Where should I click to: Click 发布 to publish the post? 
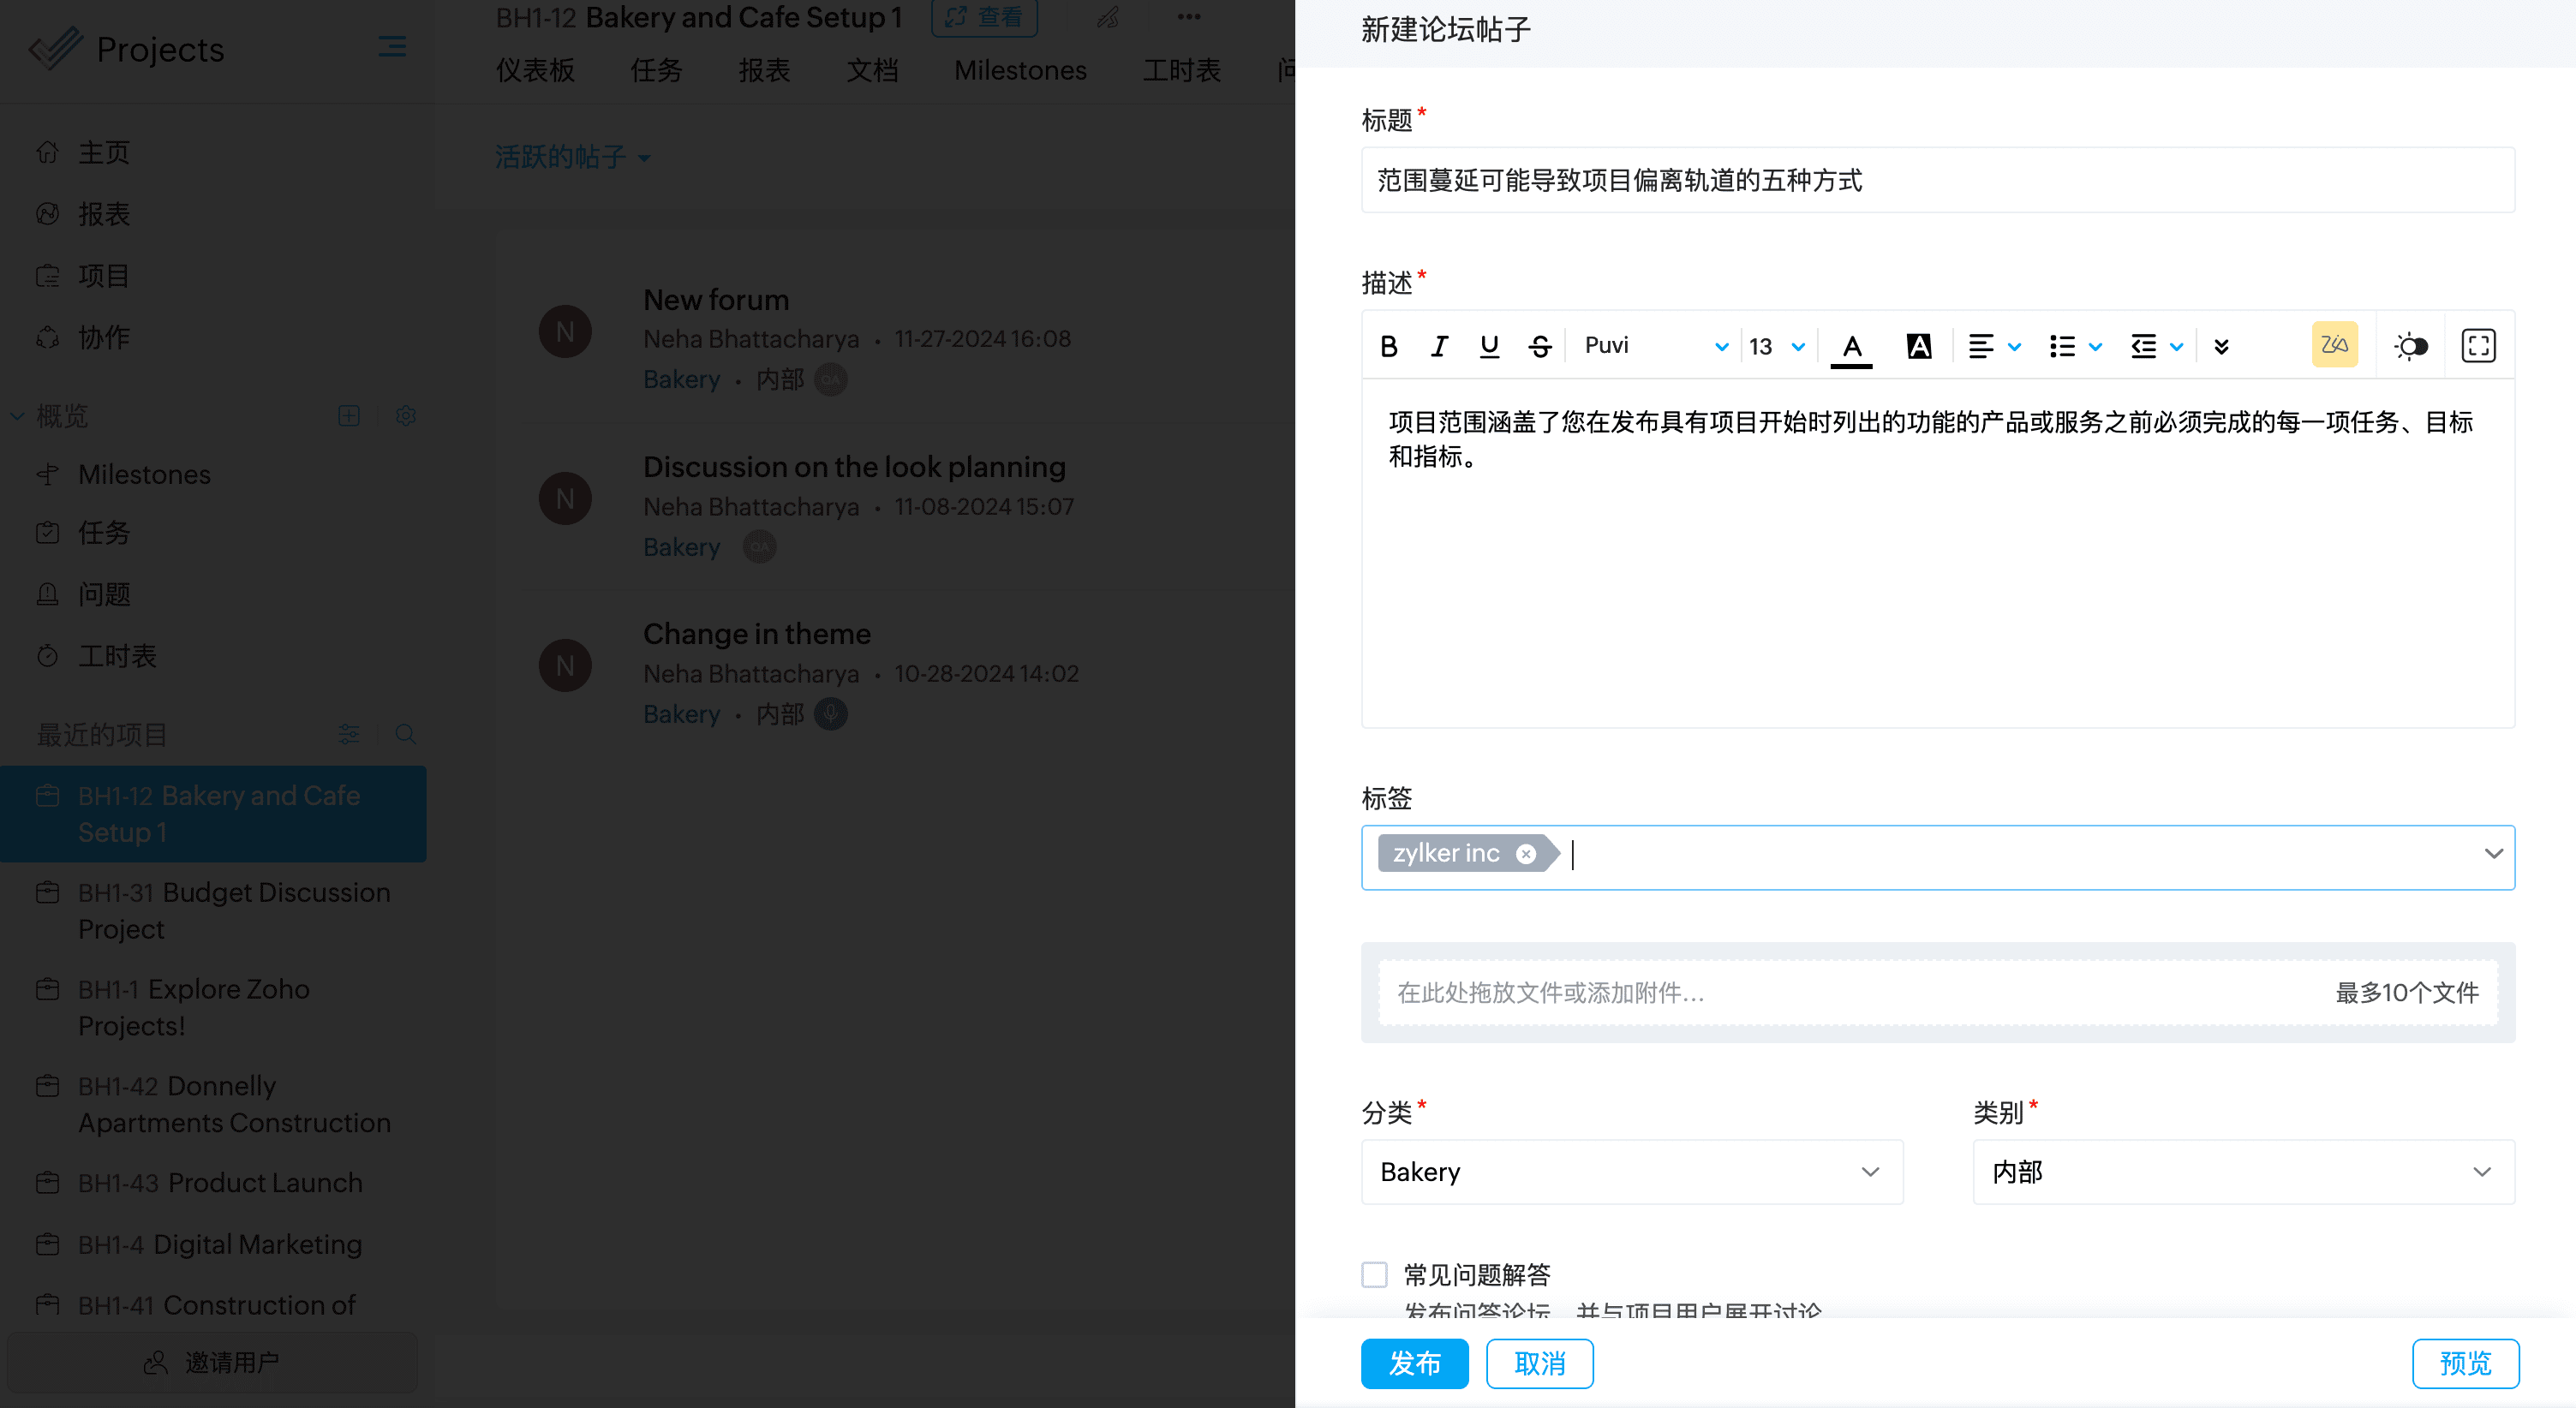[x=1414, y=1363]
